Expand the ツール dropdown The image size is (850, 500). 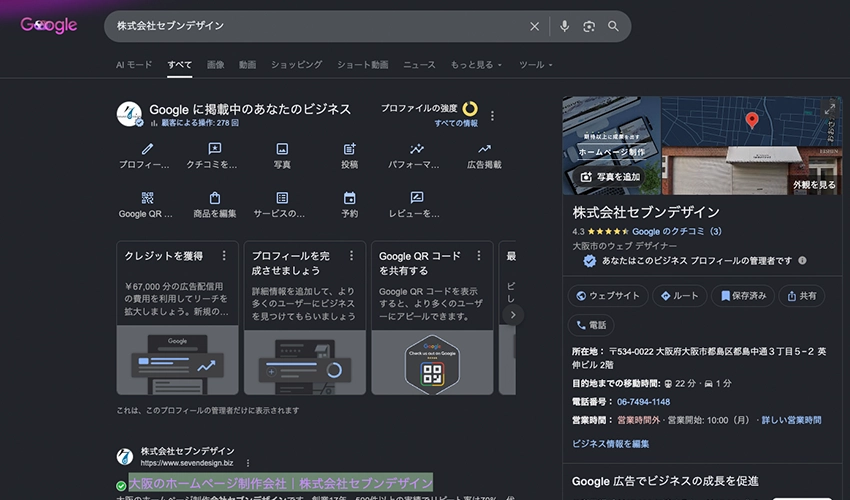click(x=536, y=65)
